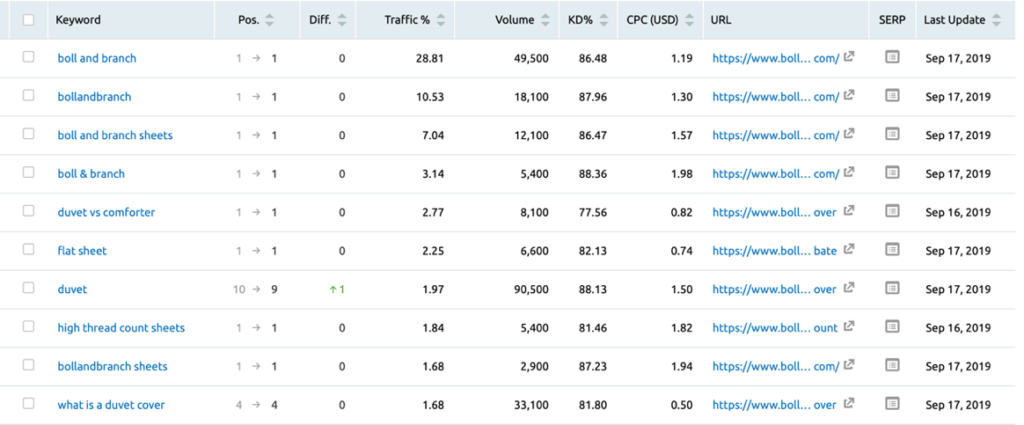Click external link icon in duvet vs comforter row
This screenshot has width=1024, height=425.
[849, 211]
